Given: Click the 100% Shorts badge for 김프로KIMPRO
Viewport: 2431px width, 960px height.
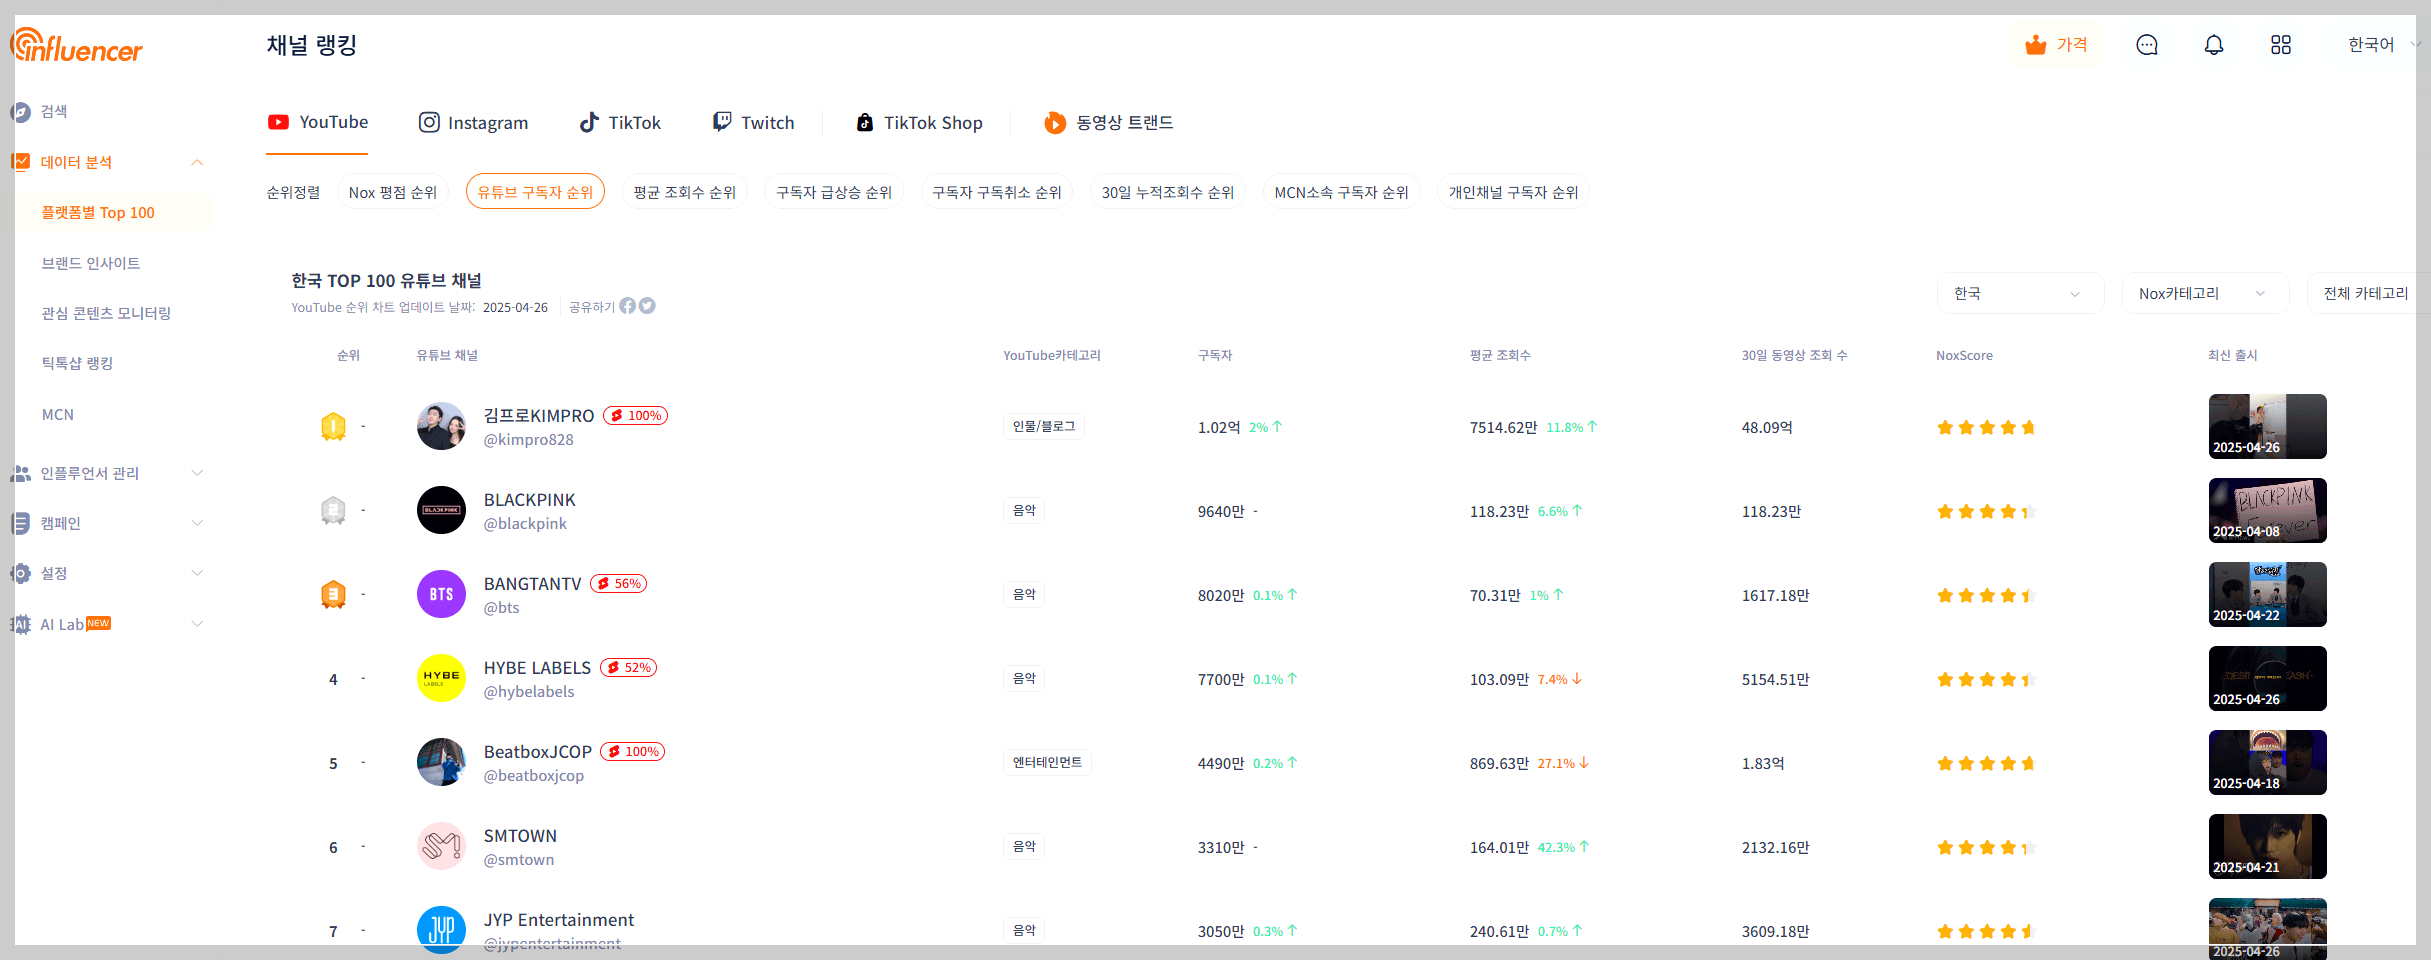Looking at the screenshot, I should 636,416.
